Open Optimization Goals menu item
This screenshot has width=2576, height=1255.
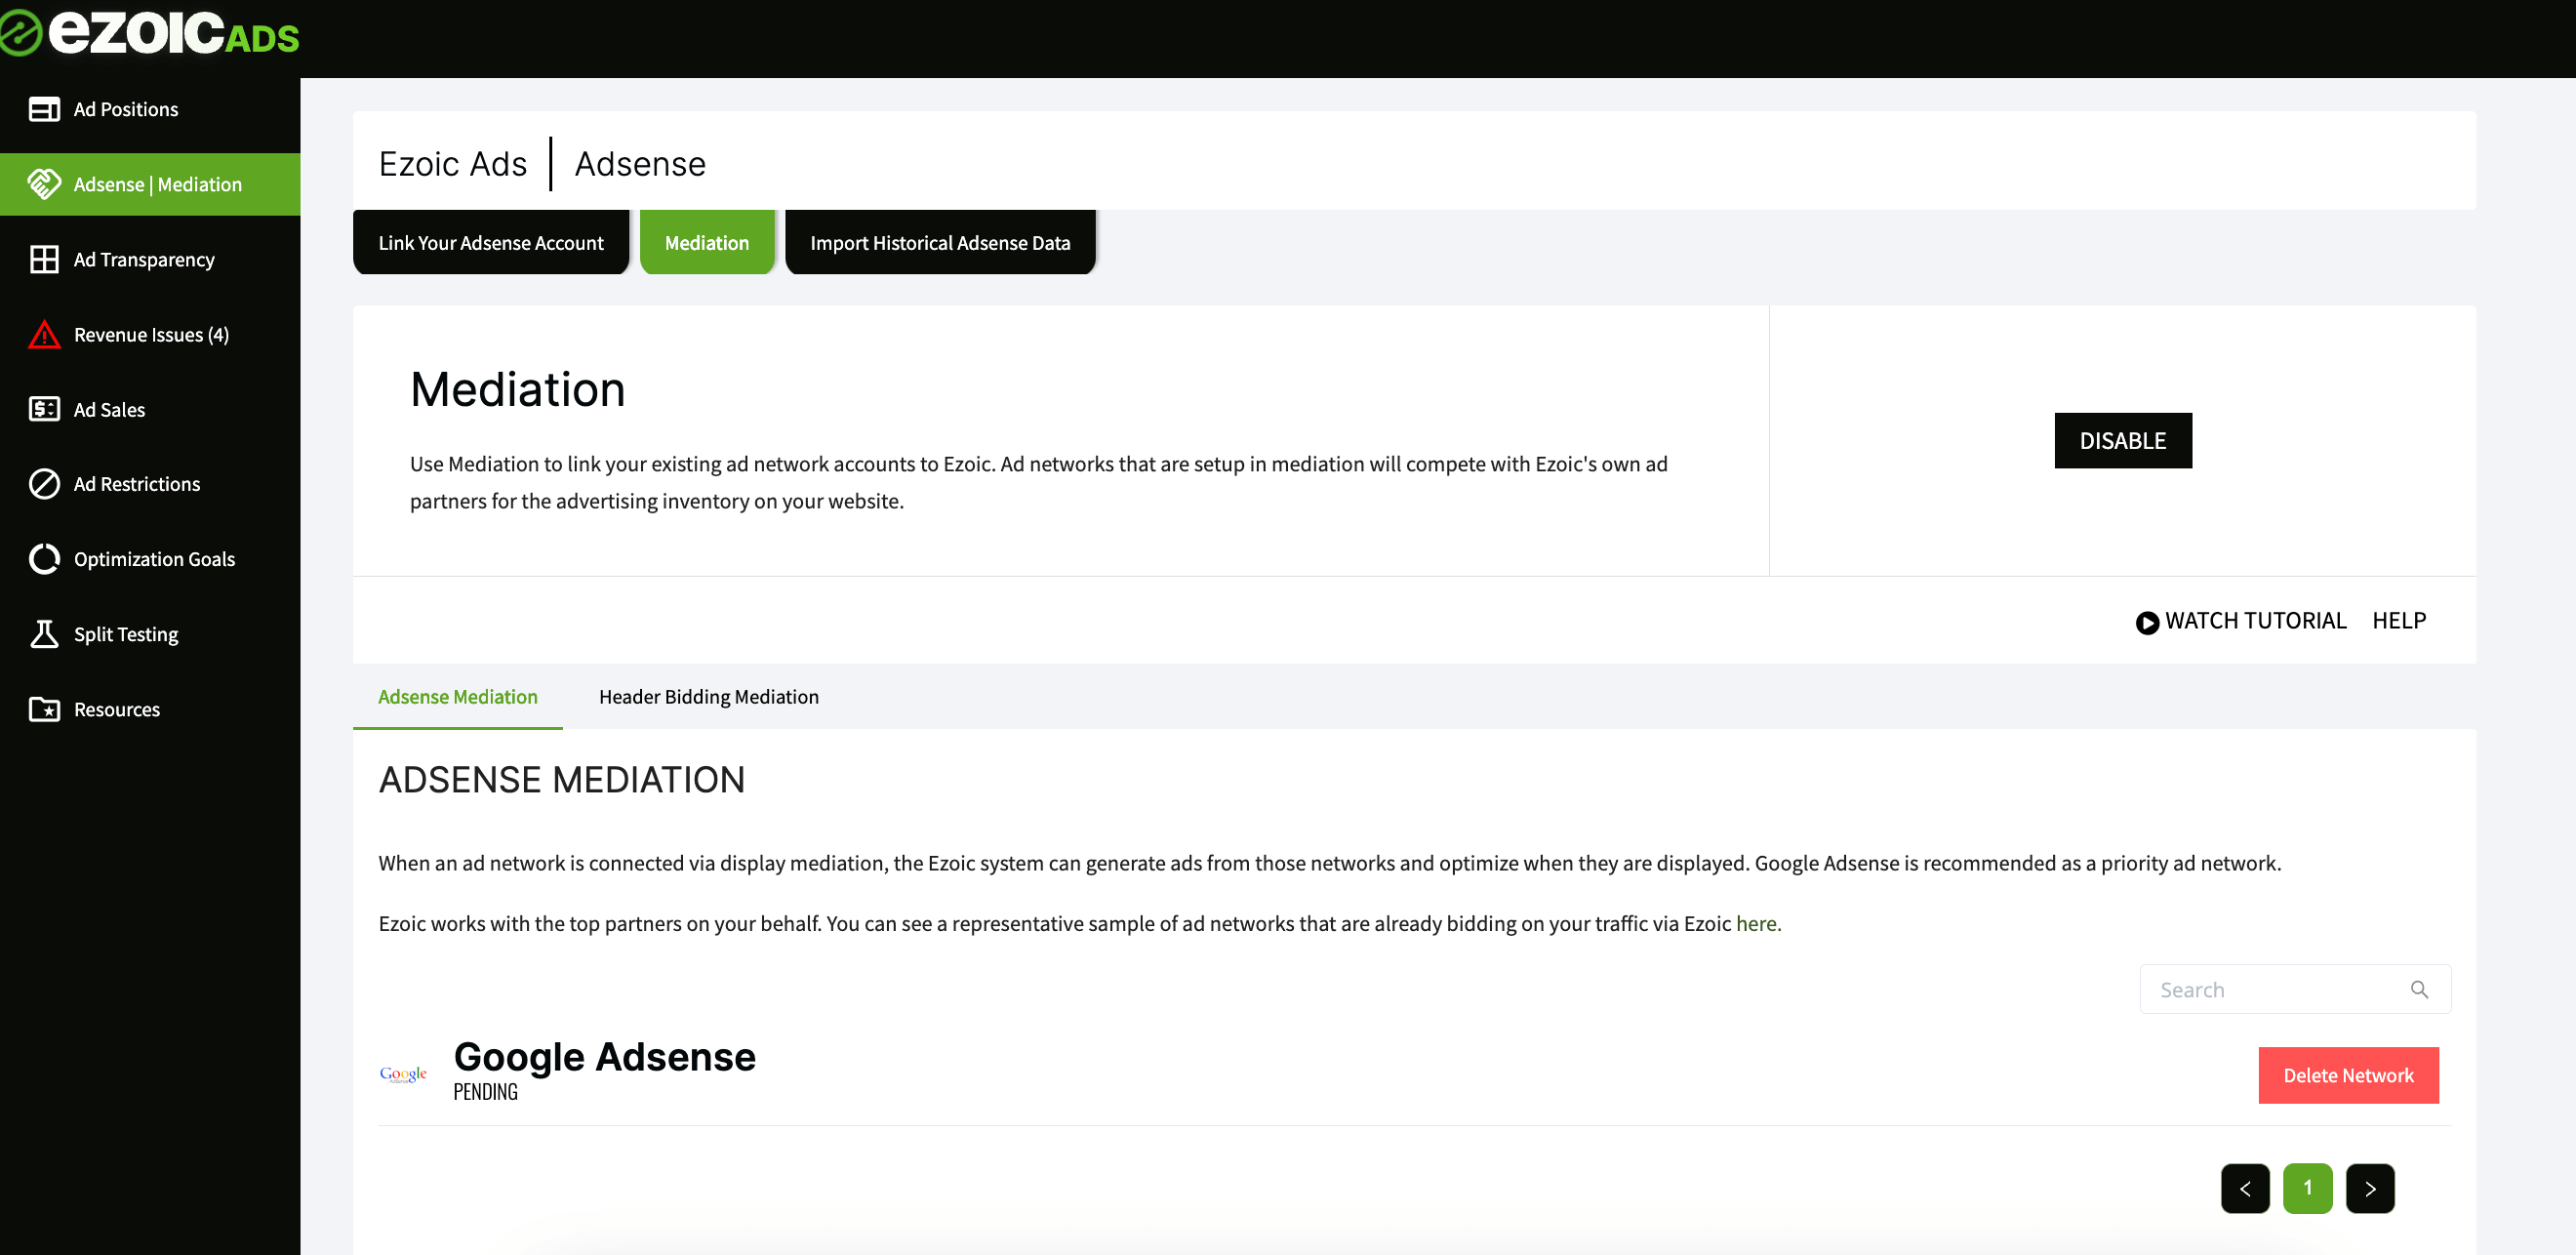[150, 559]
